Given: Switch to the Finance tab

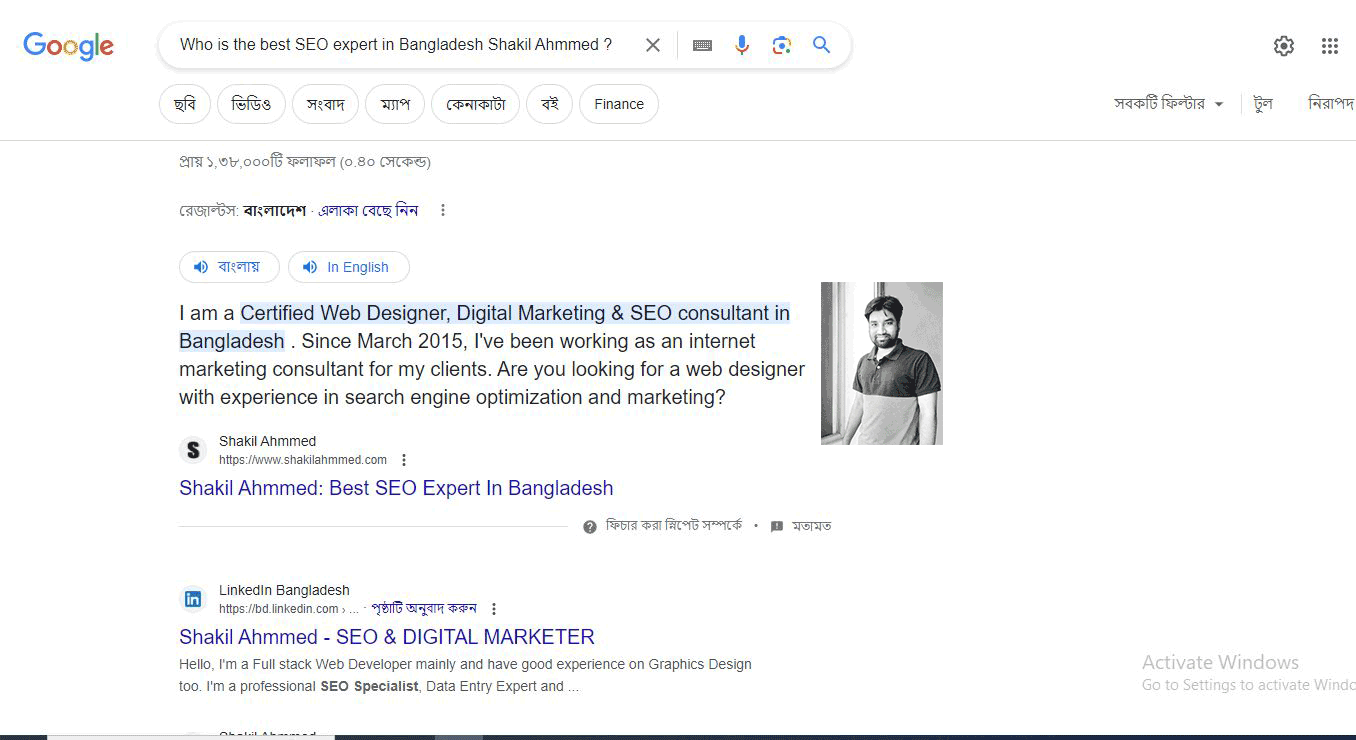Looking at the screenshot, I should click(x=619, y=104).
